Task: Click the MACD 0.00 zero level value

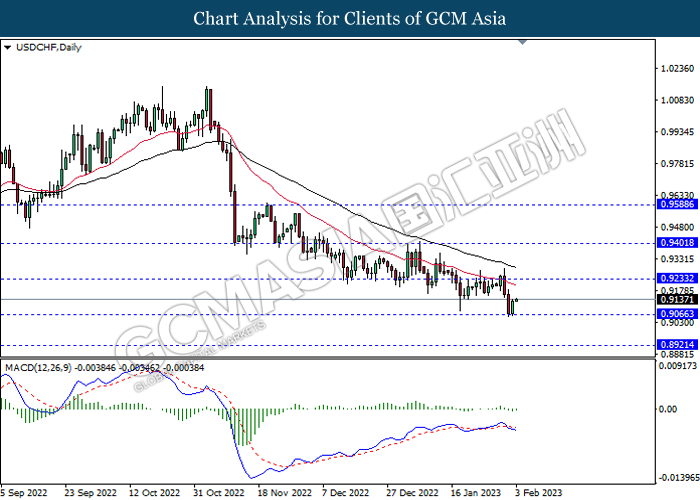Action: (668, 409)
